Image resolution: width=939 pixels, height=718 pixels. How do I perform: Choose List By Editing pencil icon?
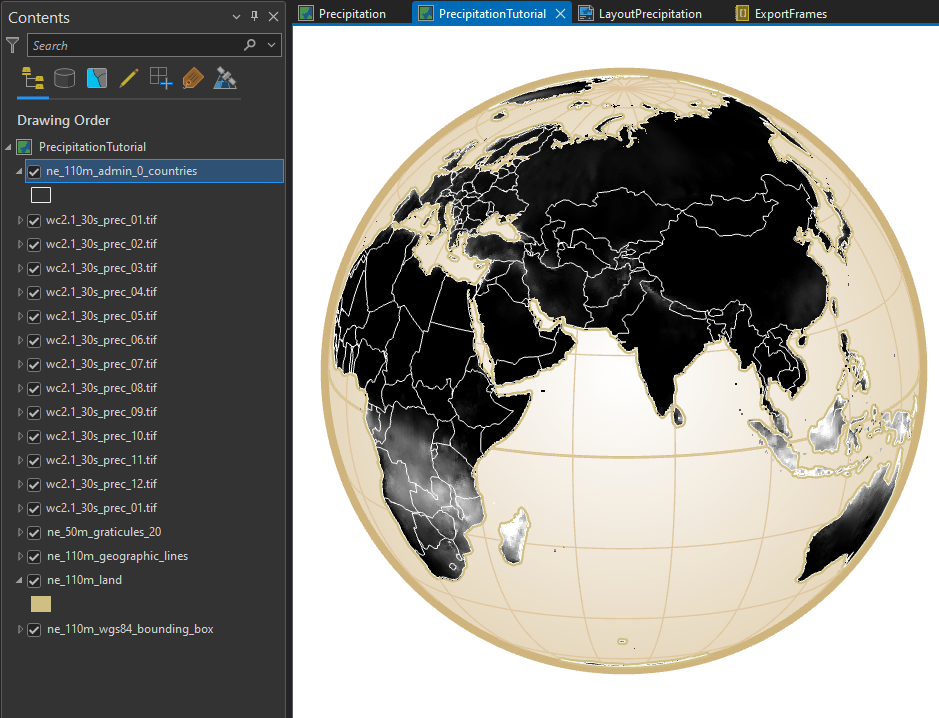128,78
